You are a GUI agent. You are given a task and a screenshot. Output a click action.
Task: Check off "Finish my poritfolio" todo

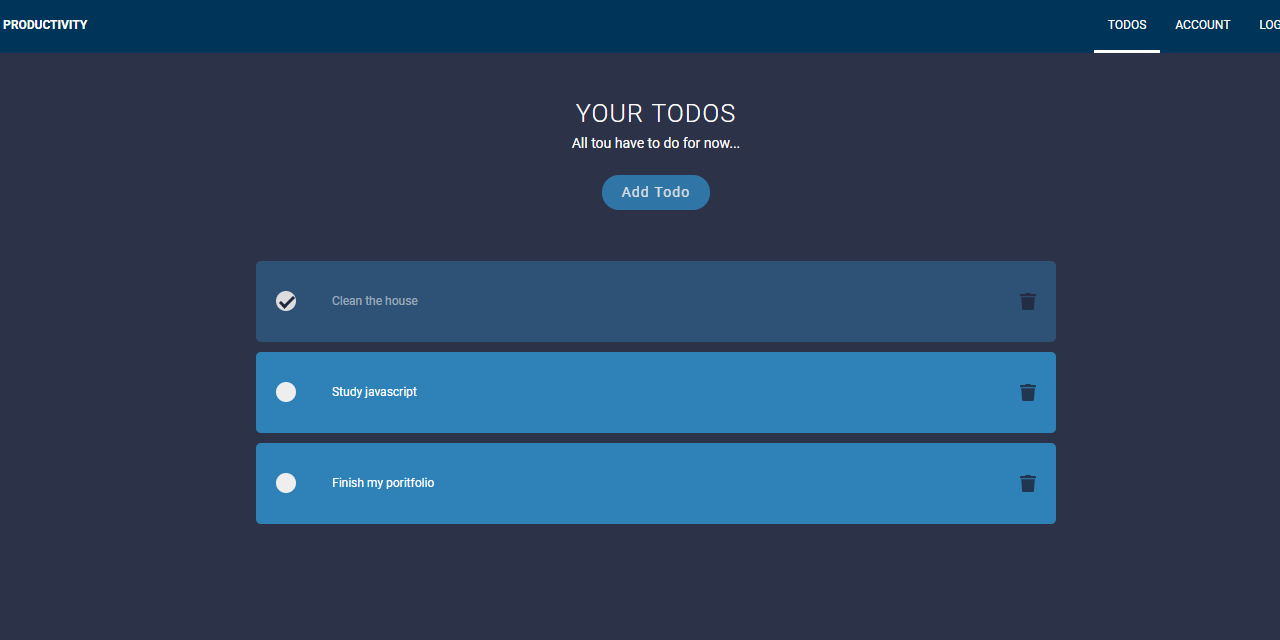click(286, 483)
